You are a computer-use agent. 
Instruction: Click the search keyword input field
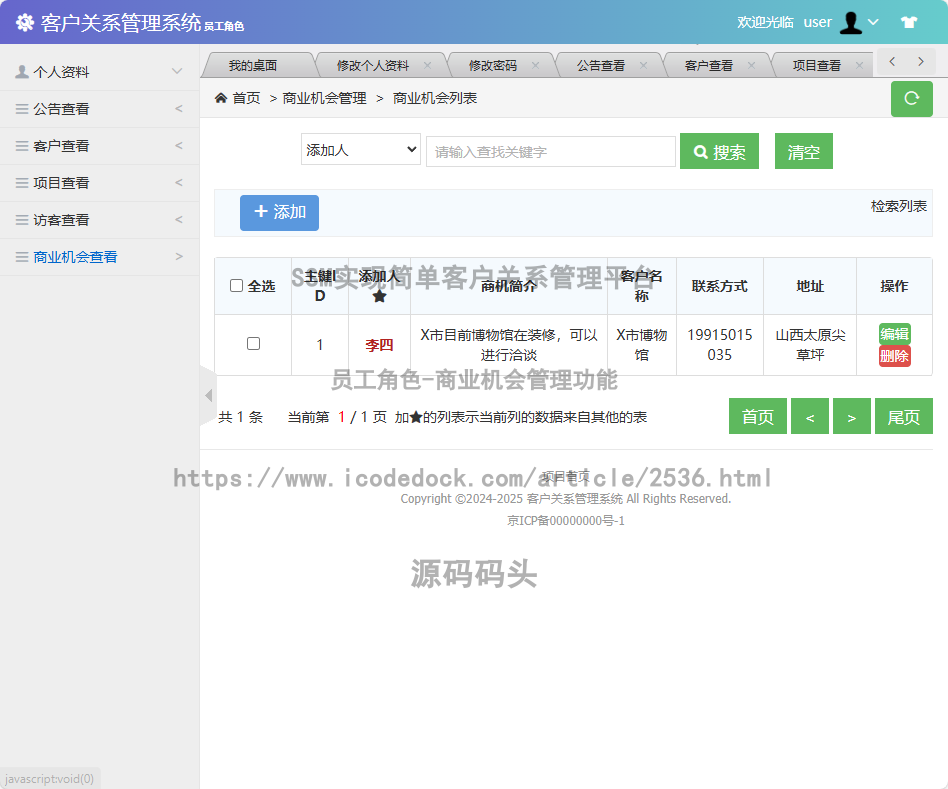[x=551, y=151]
